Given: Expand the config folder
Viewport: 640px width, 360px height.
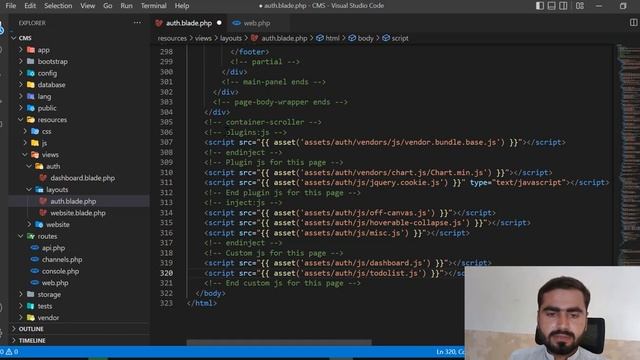Looking at the screenshot, I should [47, 73].
